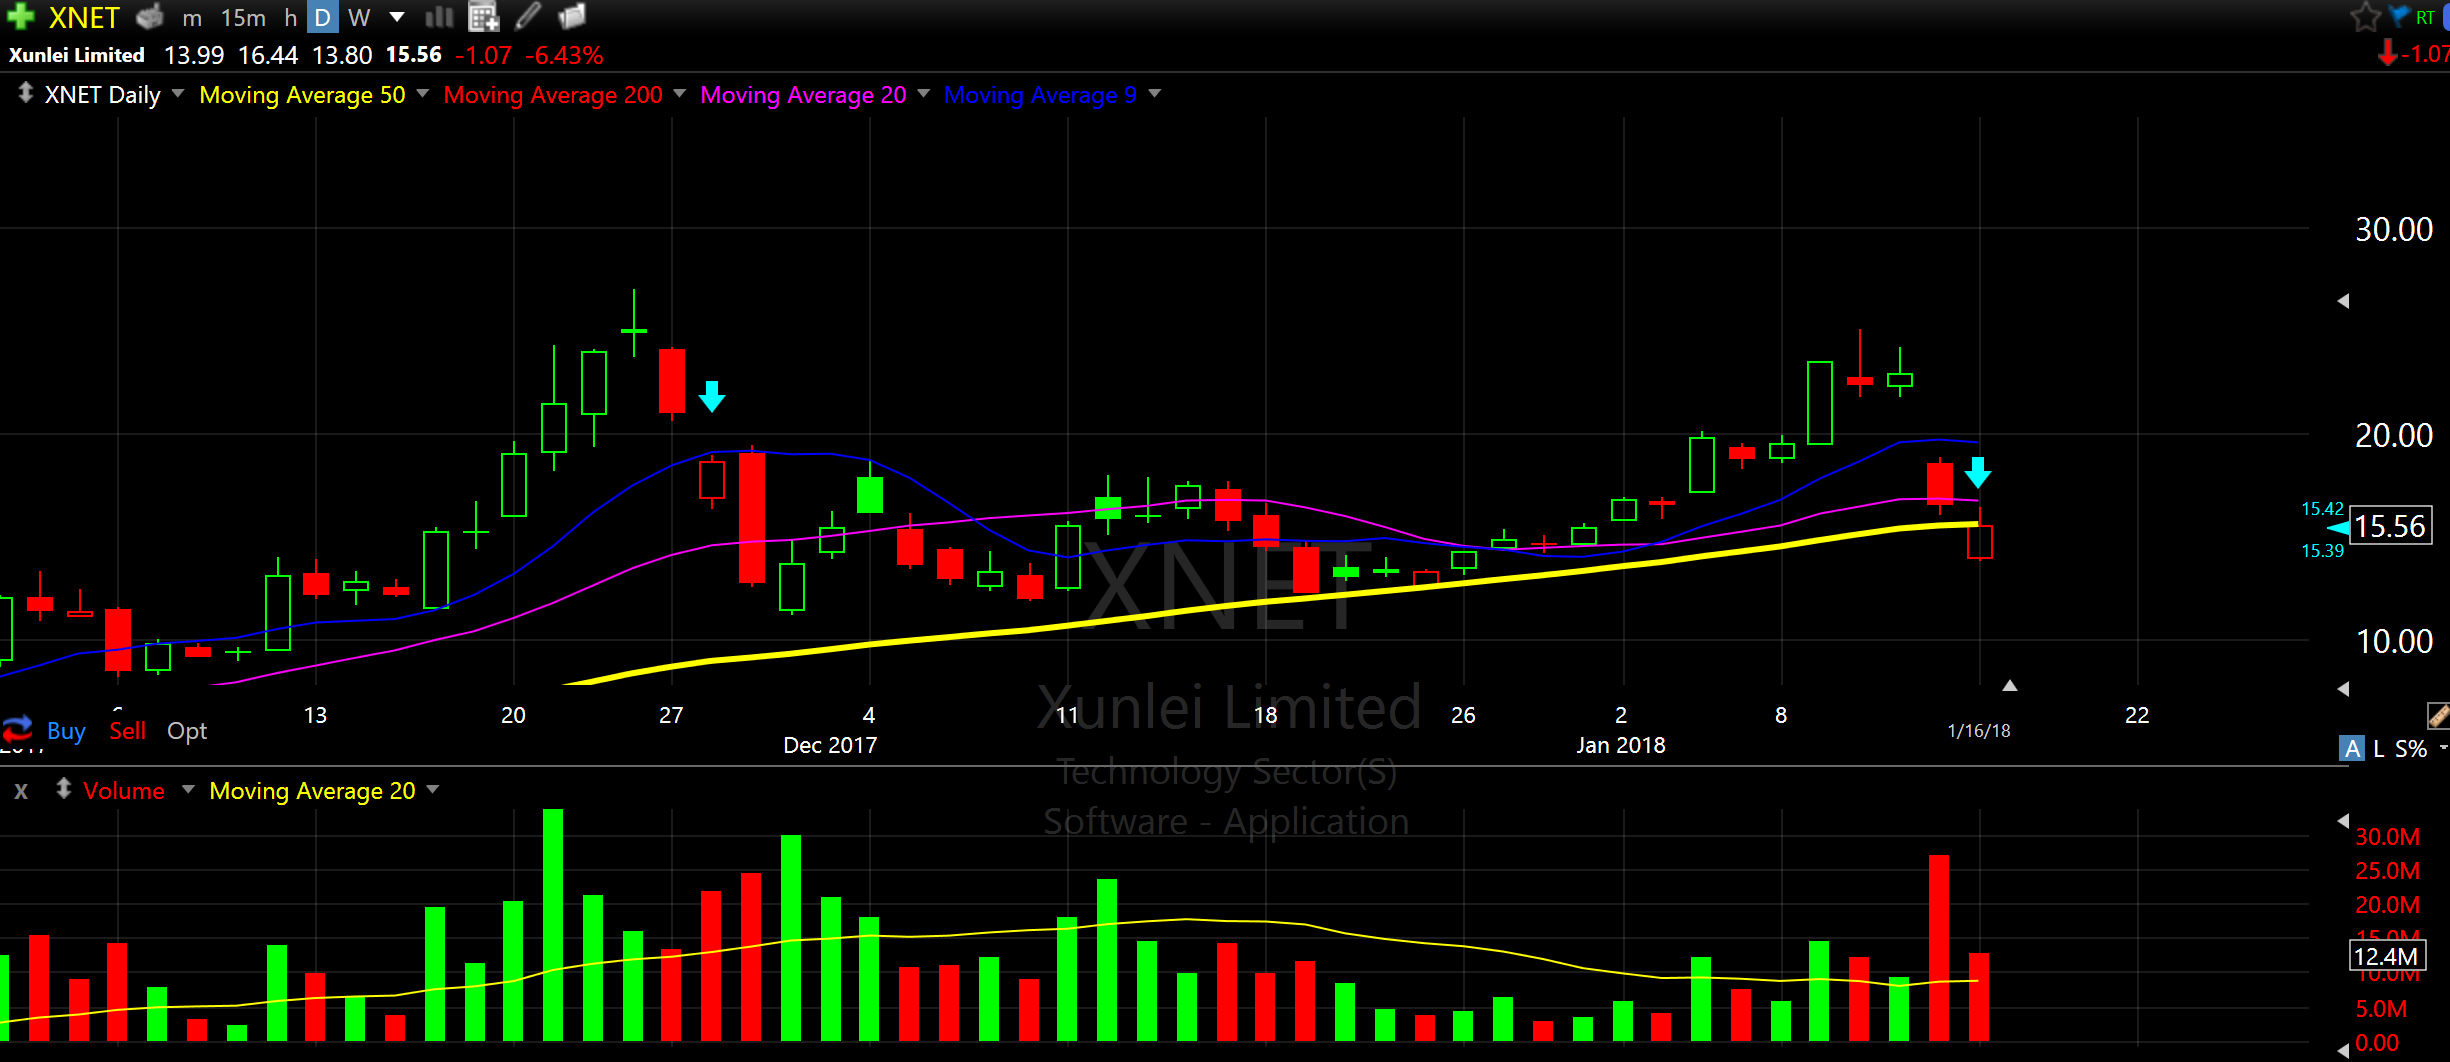Screen dimensions: 2450x1062
Task: Expand the XNET Daily dropdown
Action: point(178,94)
